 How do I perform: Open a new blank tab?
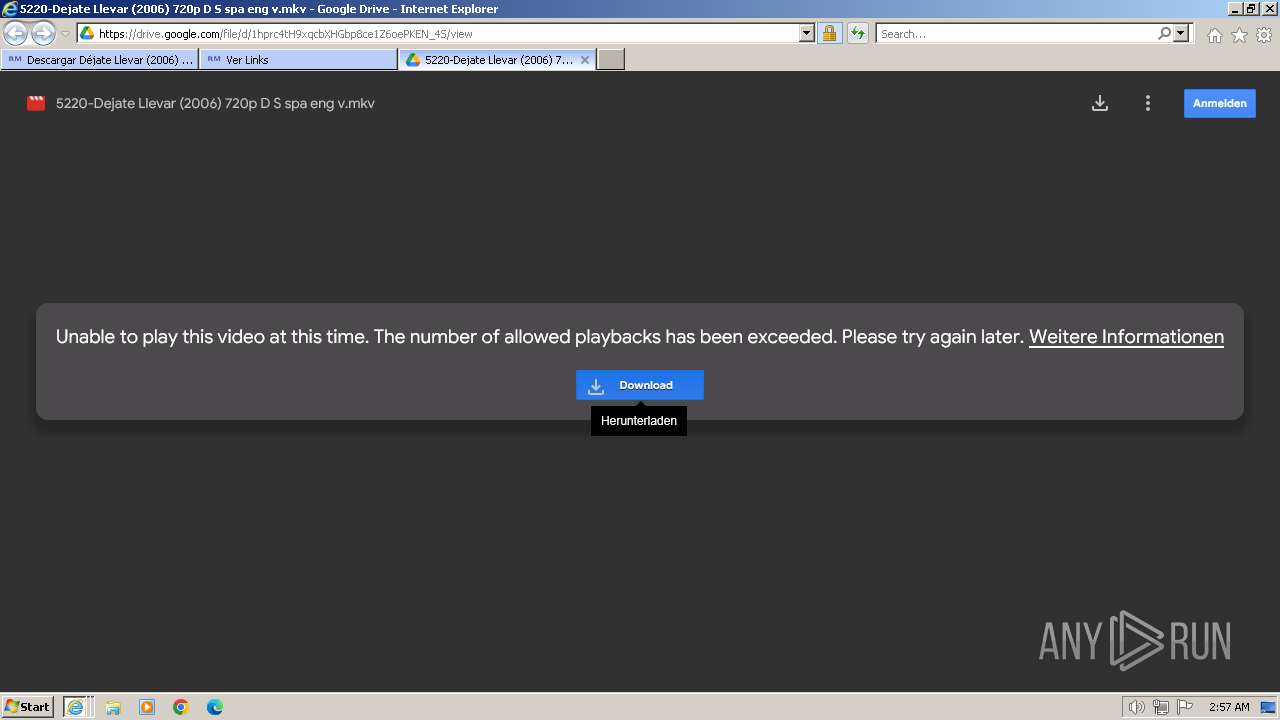611,60
